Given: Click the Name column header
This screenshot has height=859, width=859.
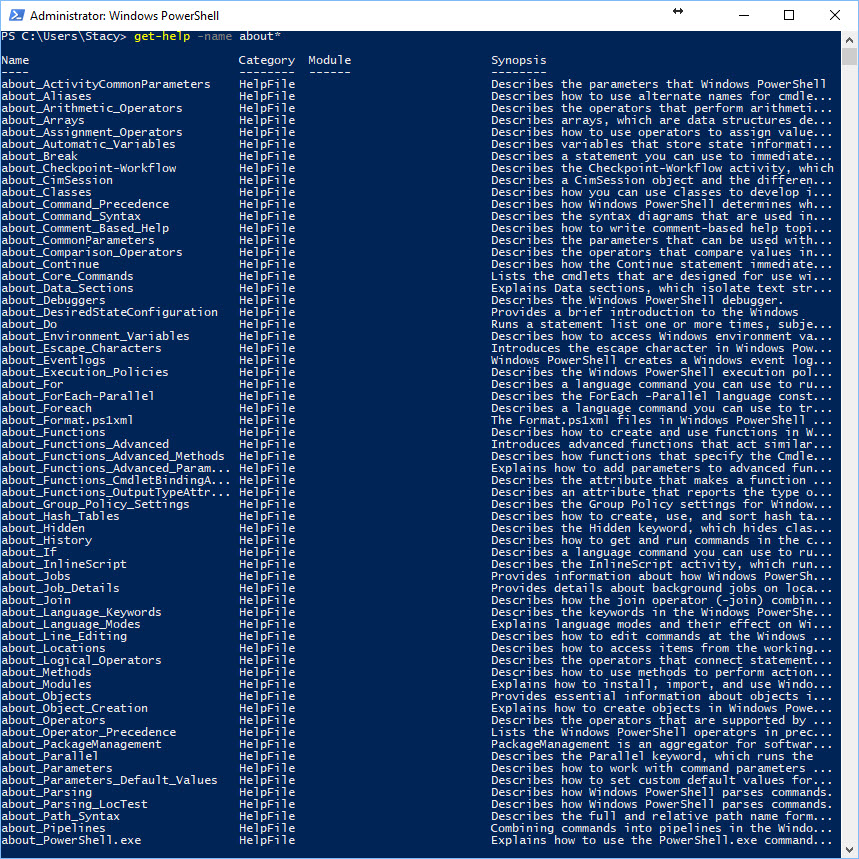Looking at the screenshot, I should [x=15, y=60].
